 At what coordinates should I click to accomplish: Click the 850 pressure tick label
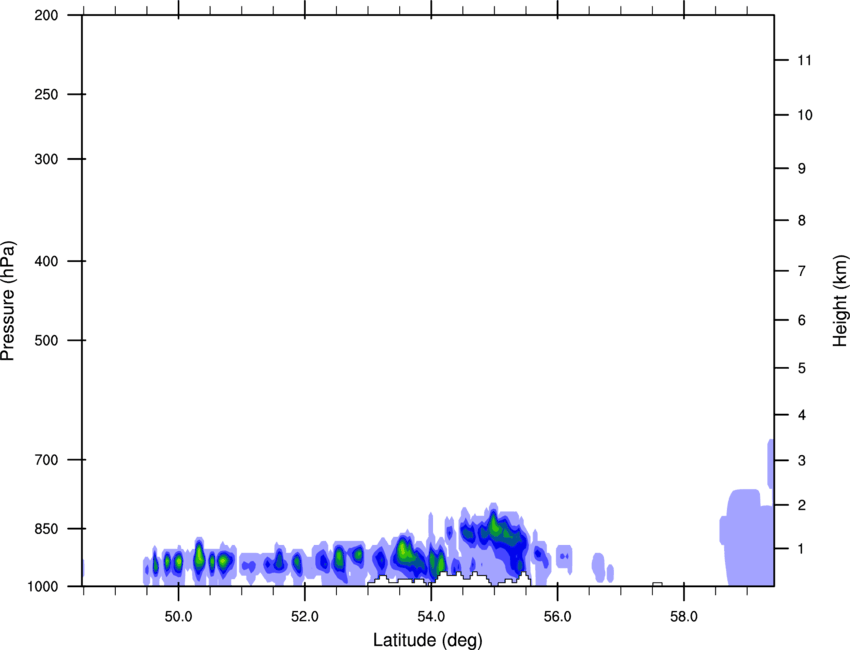point(47,529)
